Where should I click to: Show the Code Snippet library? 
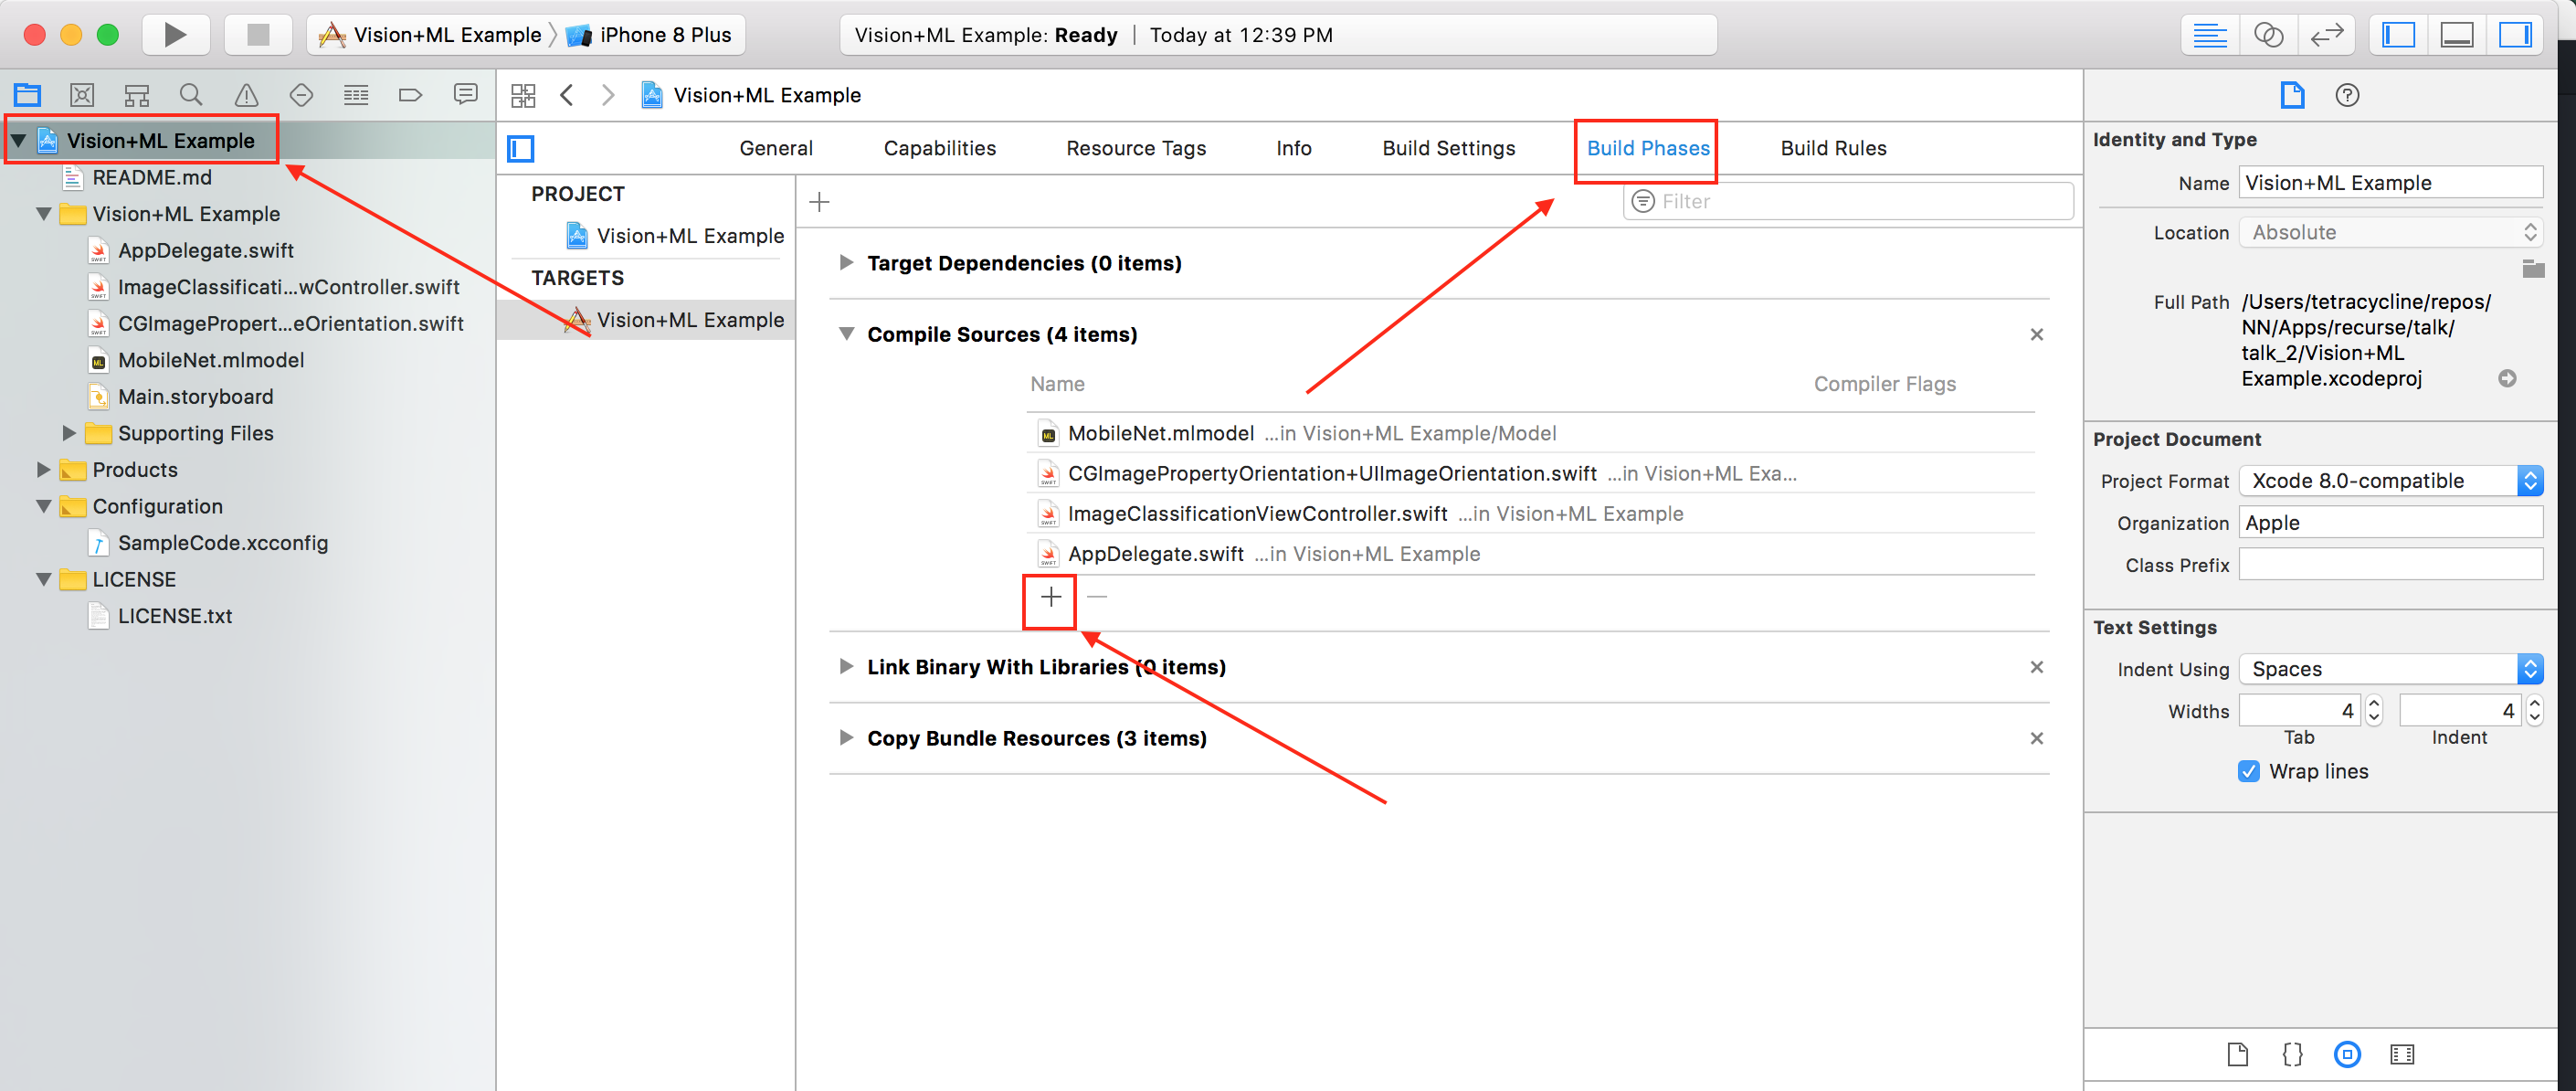(2292, 1054)
